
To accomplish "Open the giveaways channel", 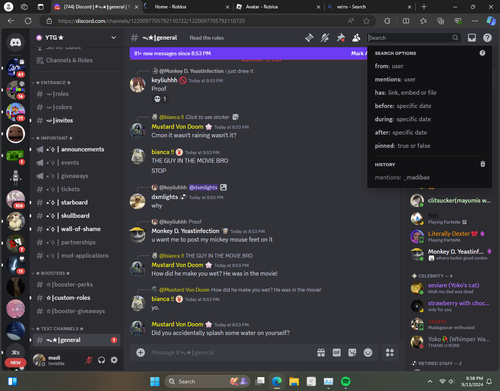I will tap(76, 176).
